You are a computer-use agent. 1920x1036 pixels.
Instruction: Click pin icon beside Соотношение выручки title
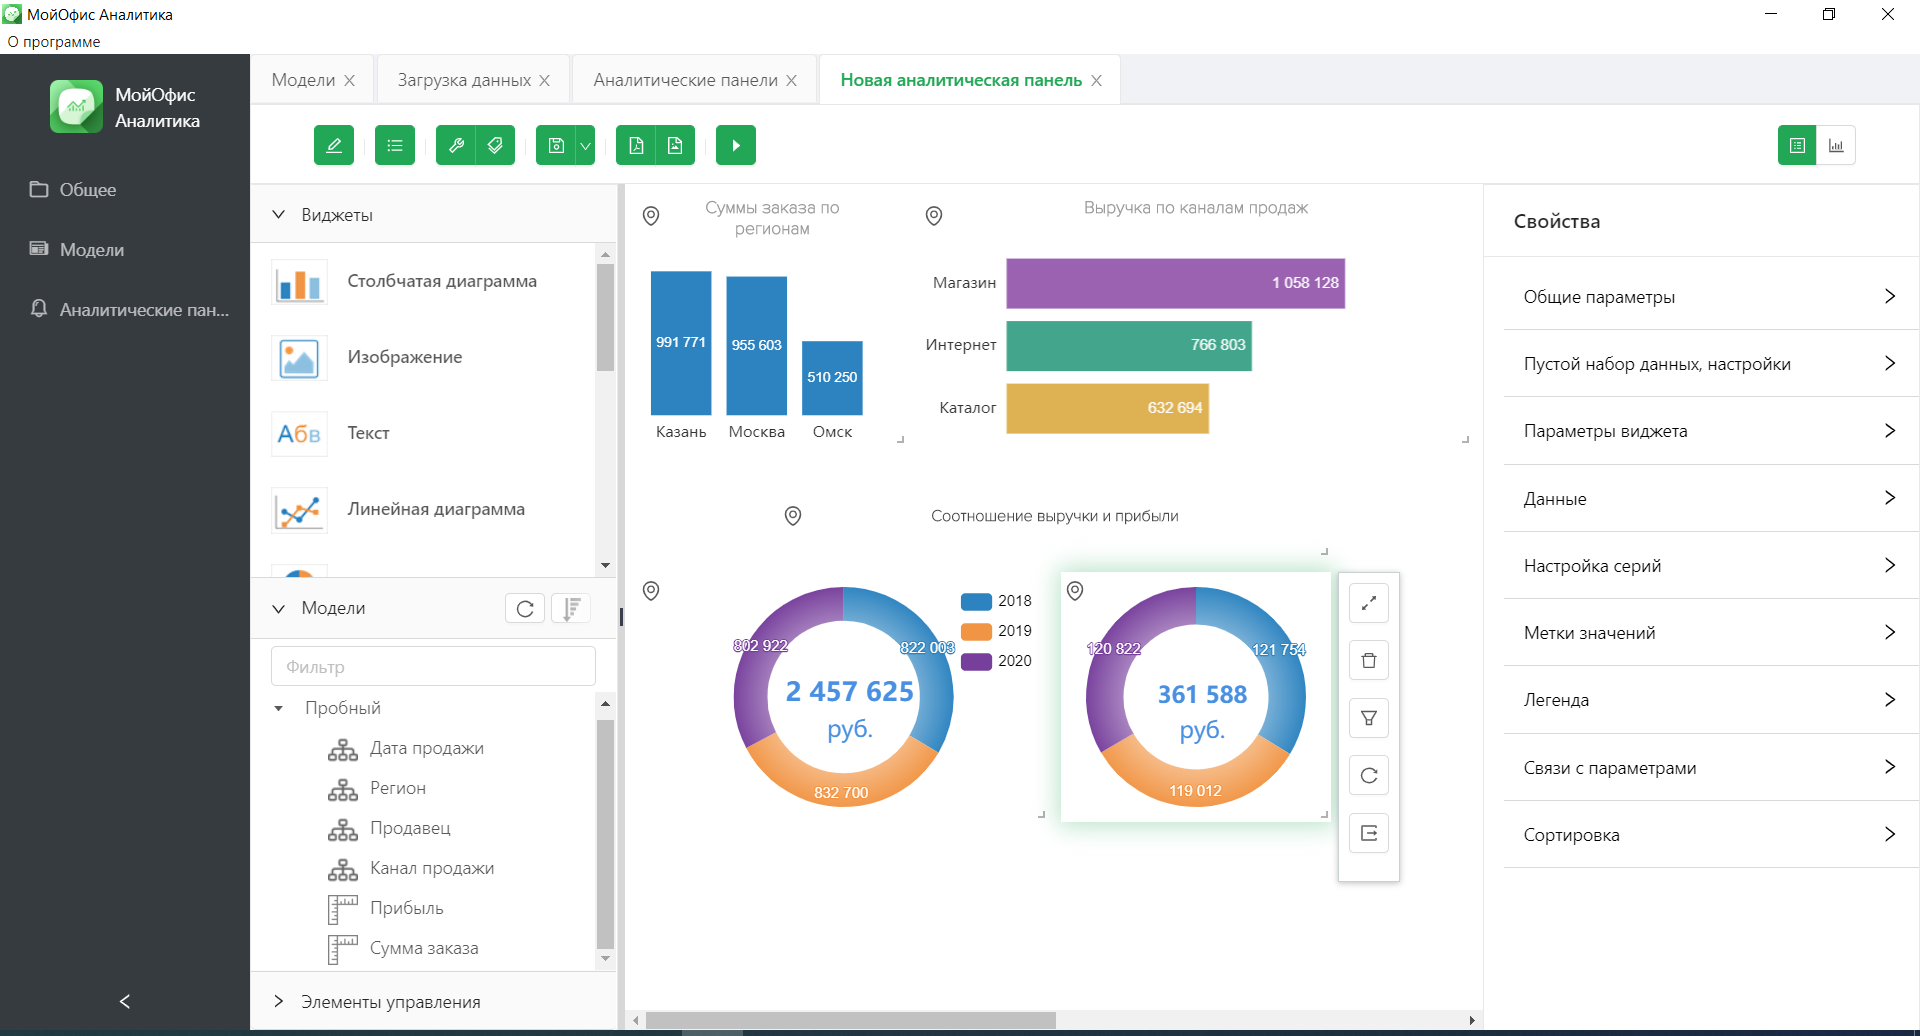(x=793, y=516)
